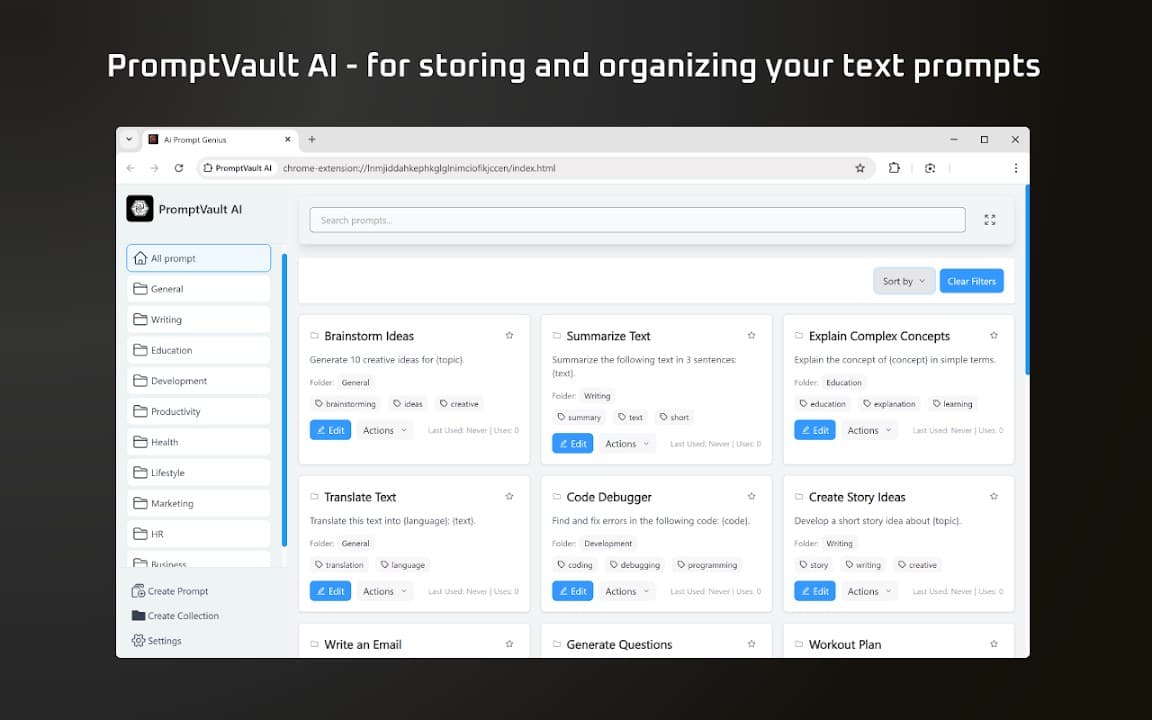Click the programming tag
Viewport: 1152px width, 720px height.
click(707, 564)
